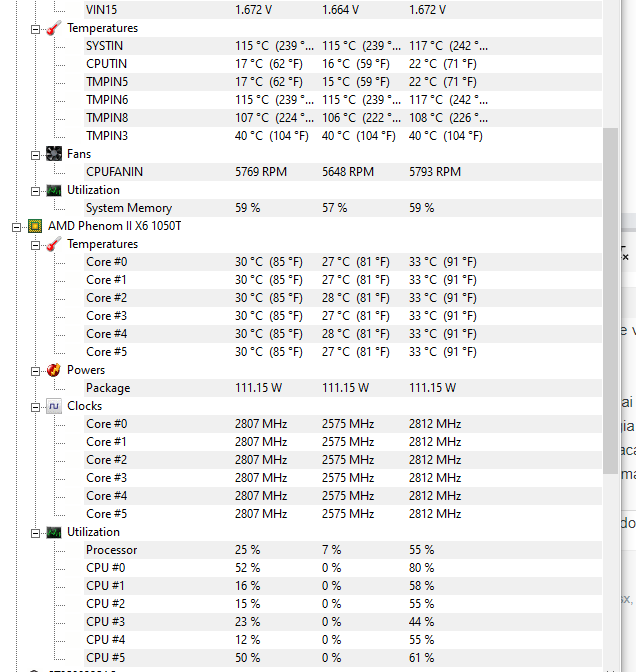Click the fan icon beside Fans

tap(54, 154)
